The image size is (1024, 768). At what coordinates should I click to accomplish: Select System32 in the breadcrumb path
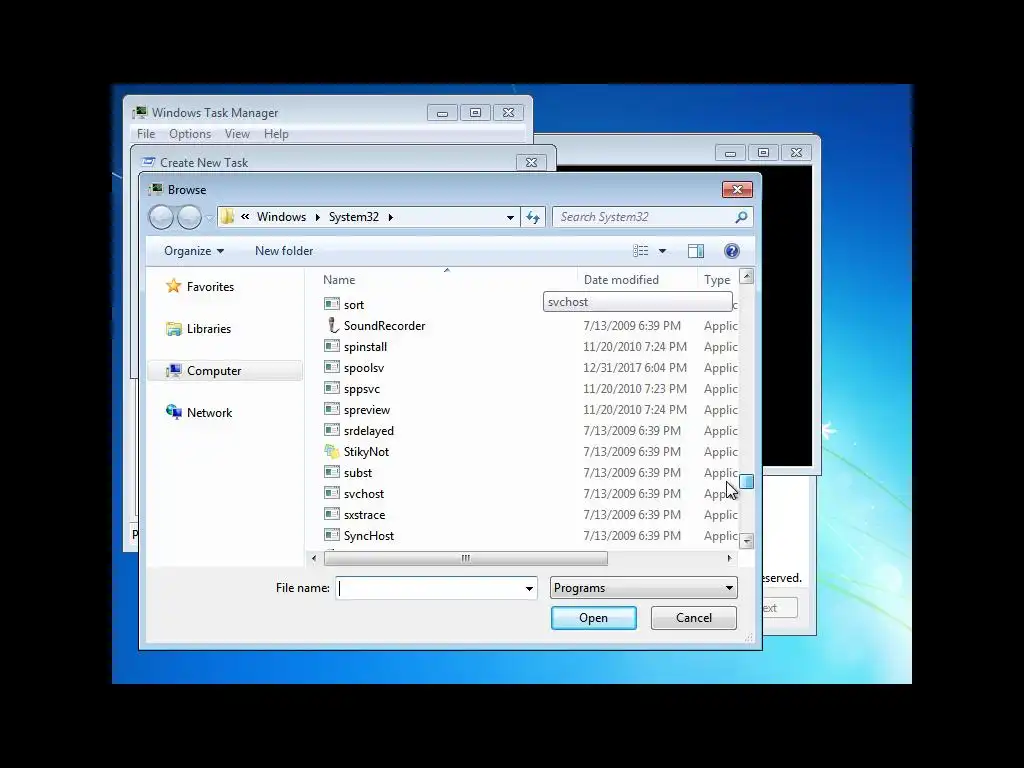point(353,217)
